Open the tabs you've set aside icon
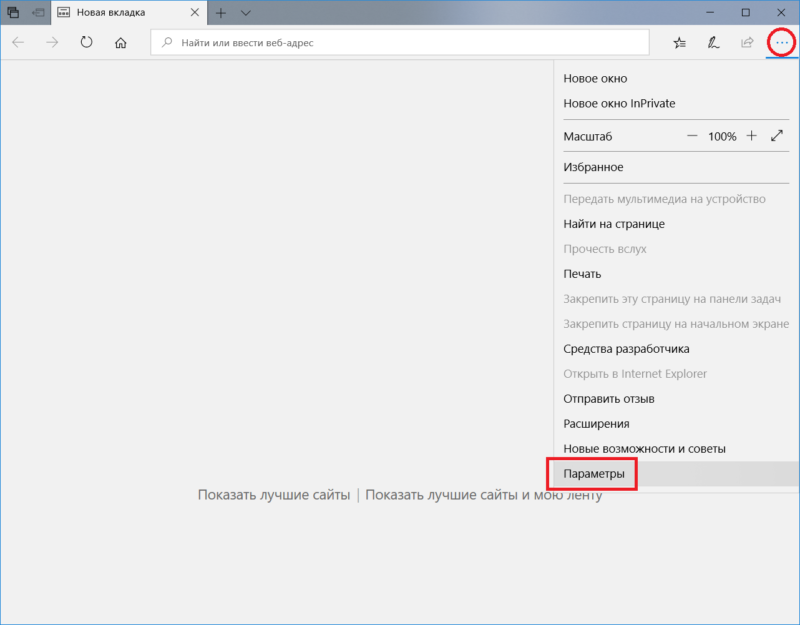Image resolution: width=800 pixels, height=625 pixels. coord(13,12)
